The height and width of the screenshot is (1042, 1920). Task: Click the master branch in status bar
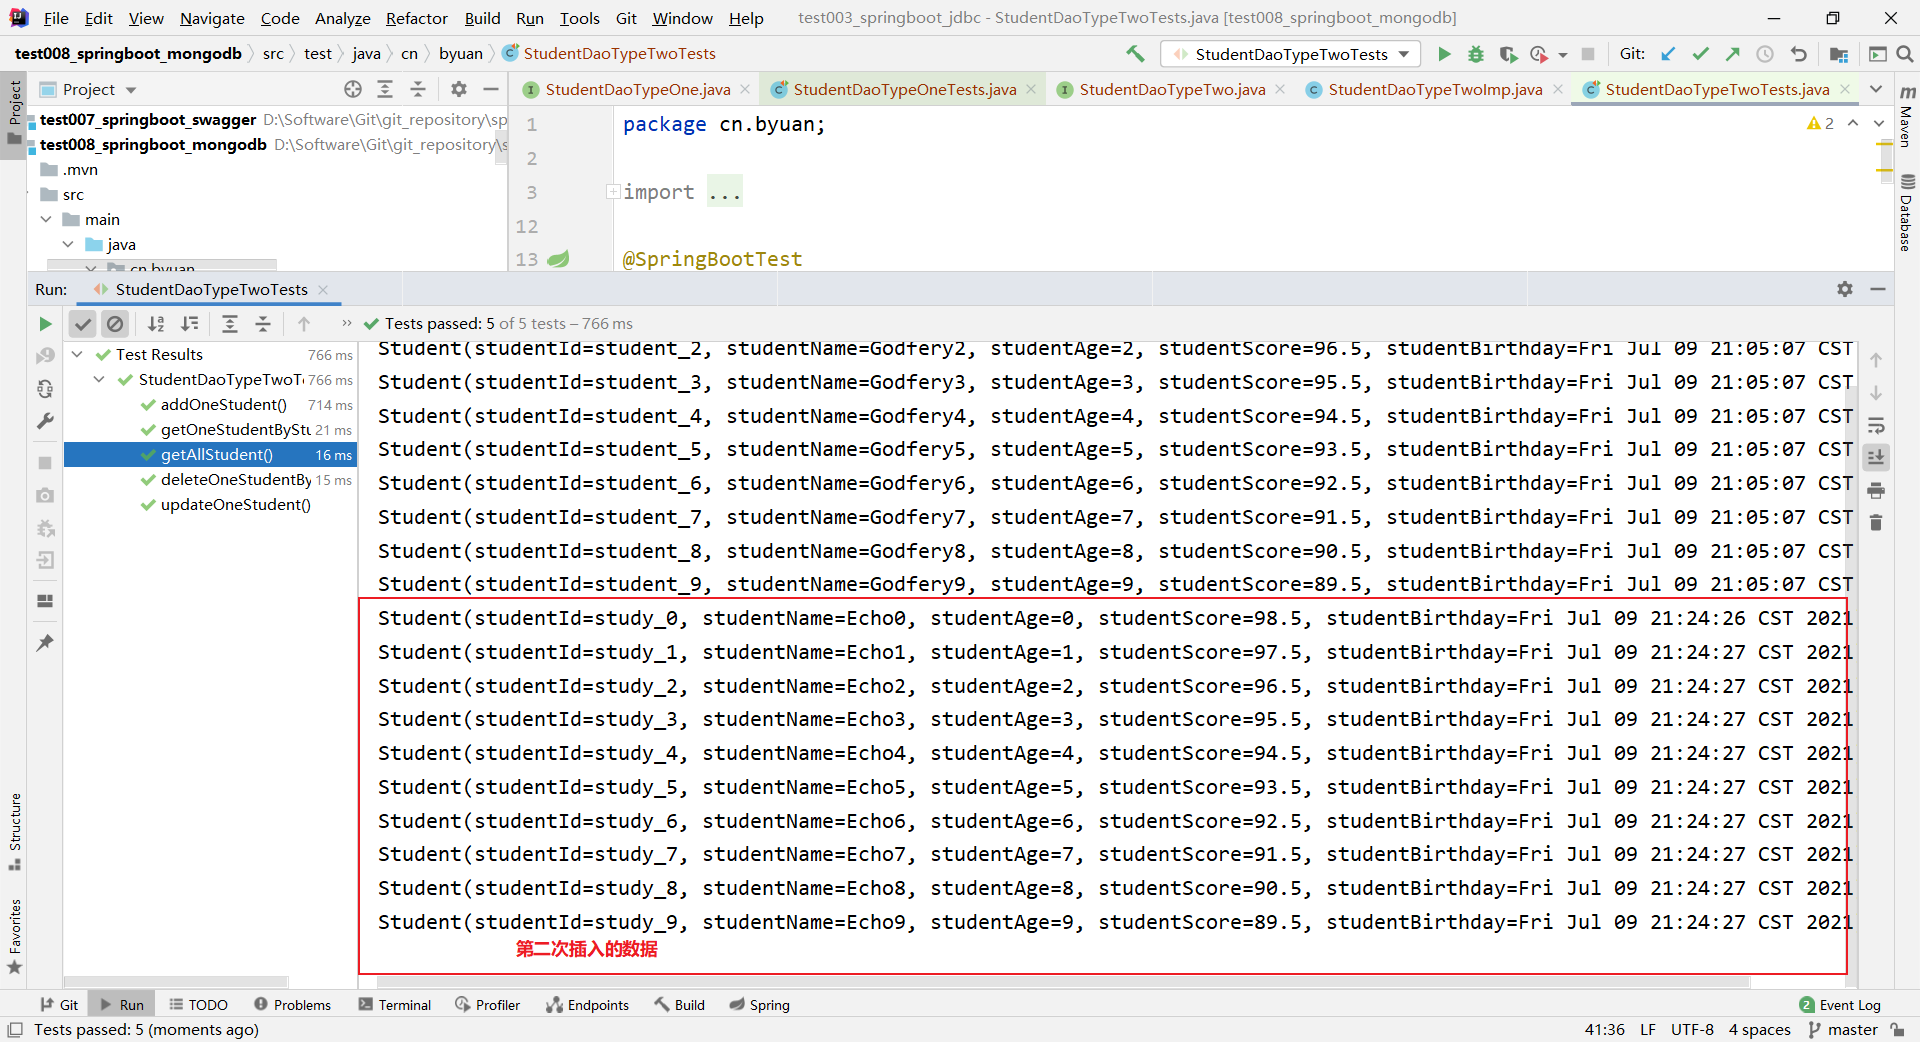coord(1852,1030)
